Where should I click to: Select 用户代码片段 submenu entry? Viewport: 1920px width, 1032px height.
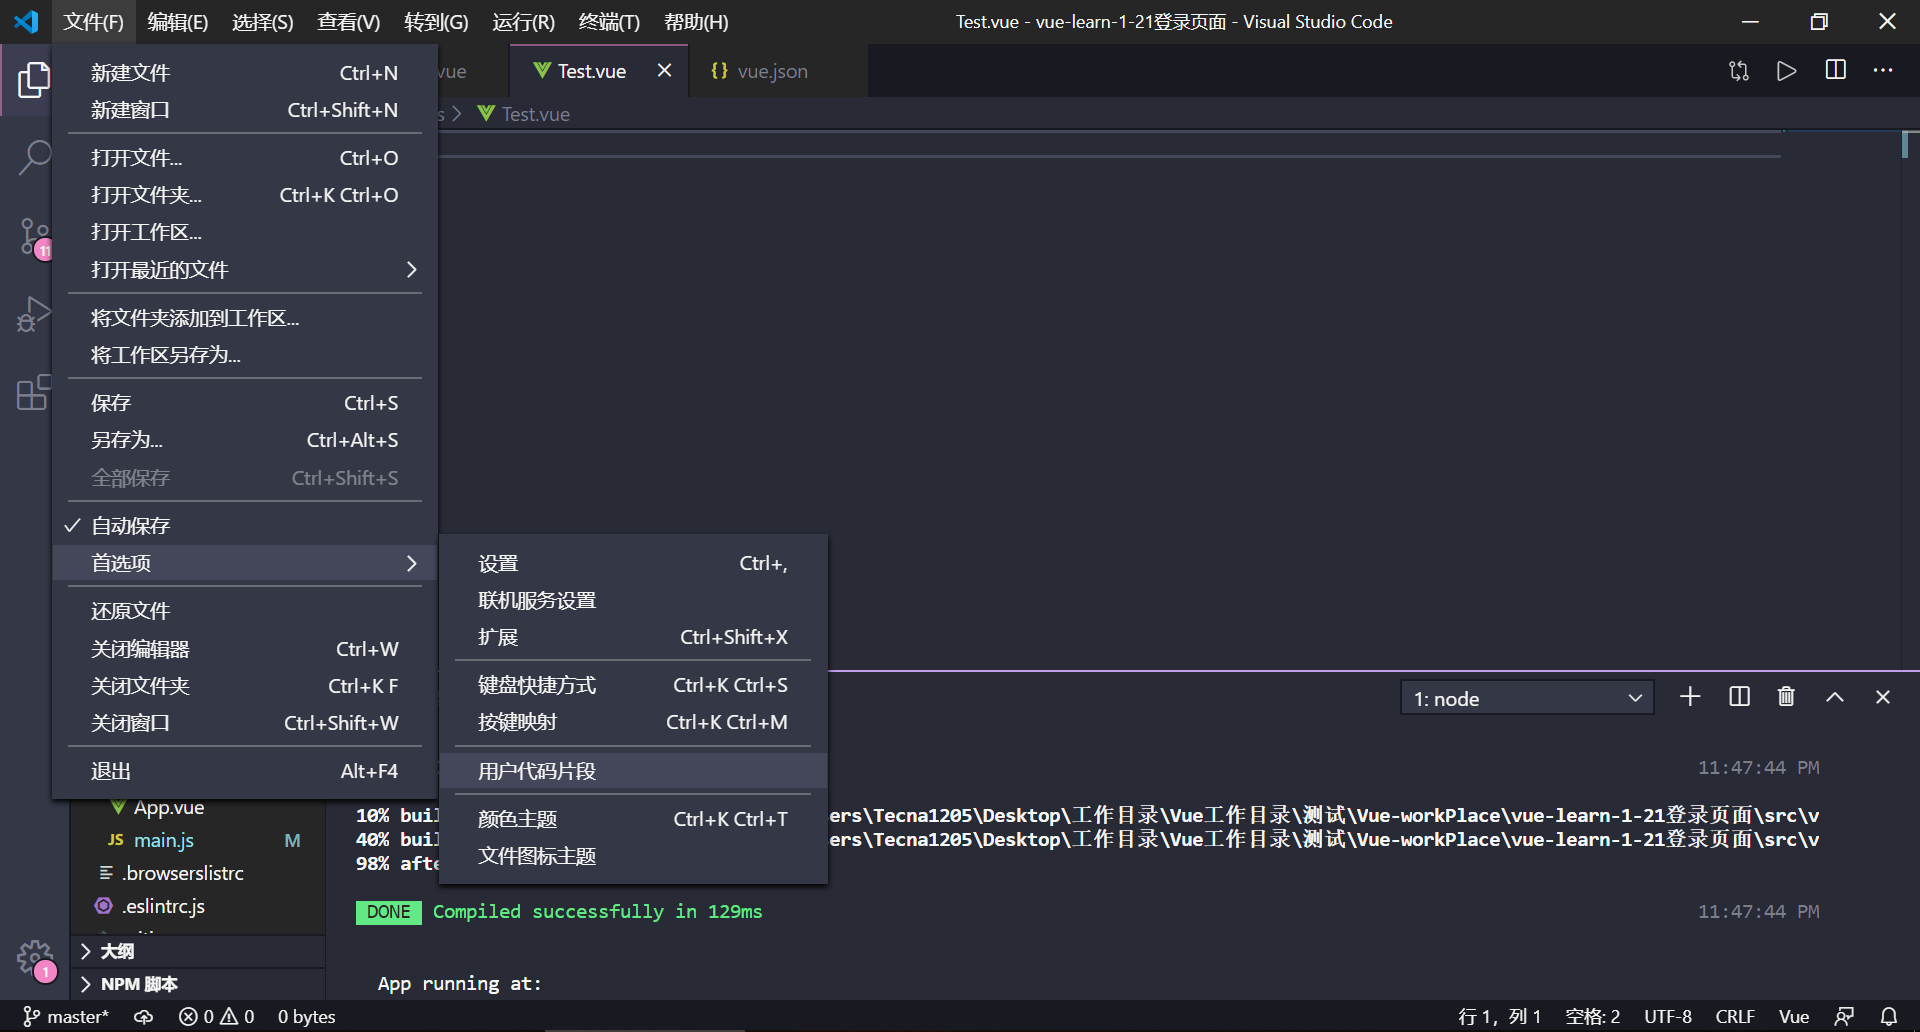(x=633, y=771)
